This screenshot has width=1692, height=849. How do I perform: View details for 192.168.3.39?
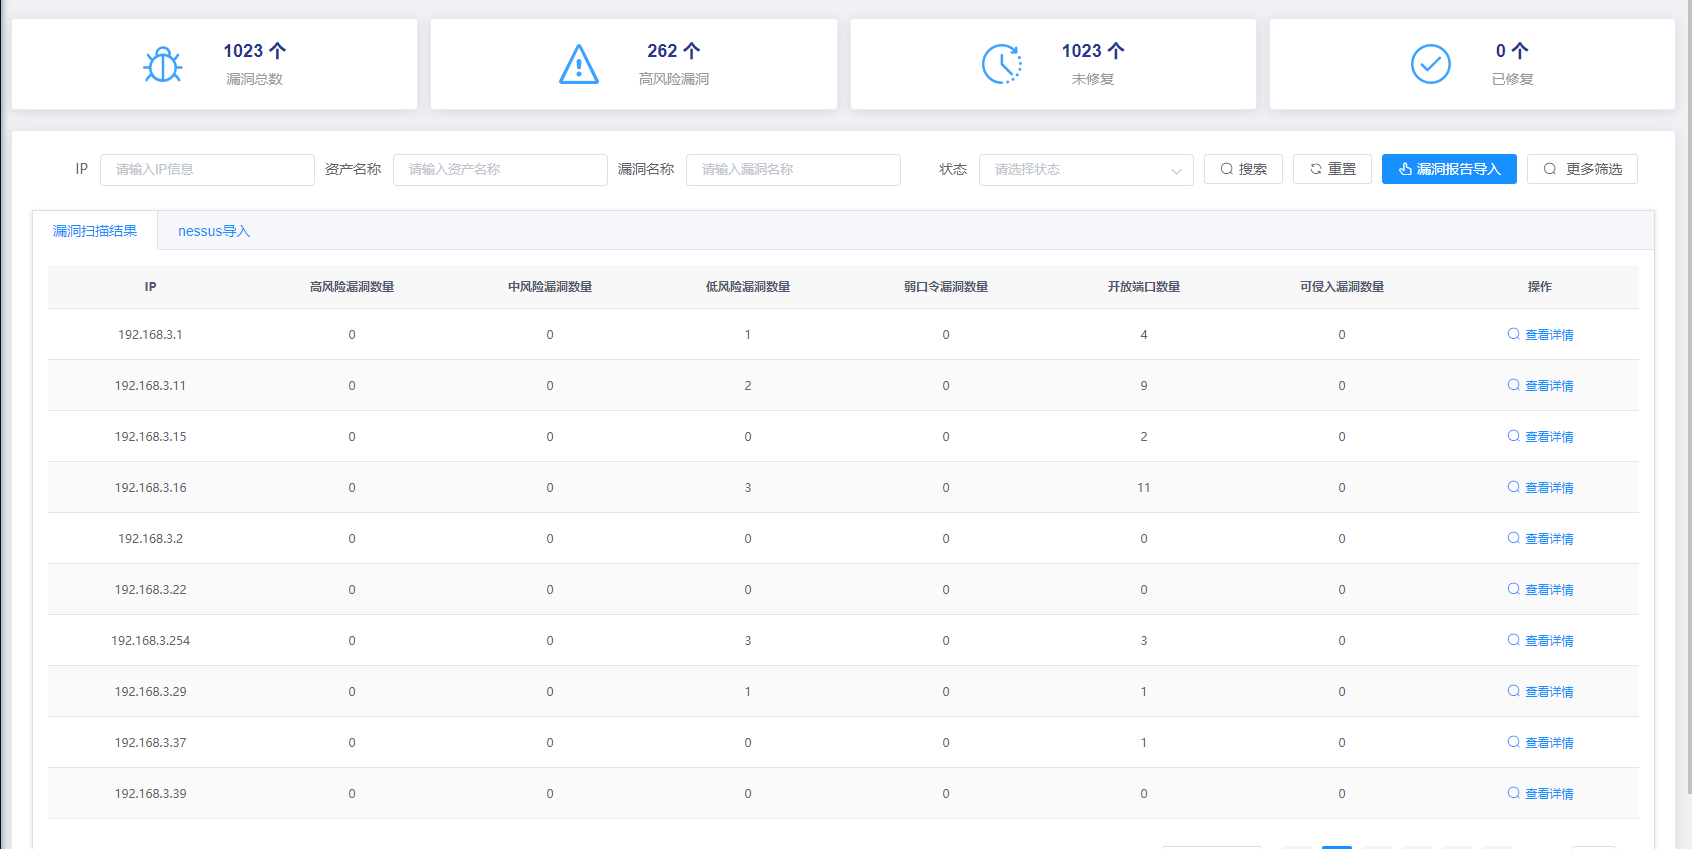click(x=1540, y=794)
